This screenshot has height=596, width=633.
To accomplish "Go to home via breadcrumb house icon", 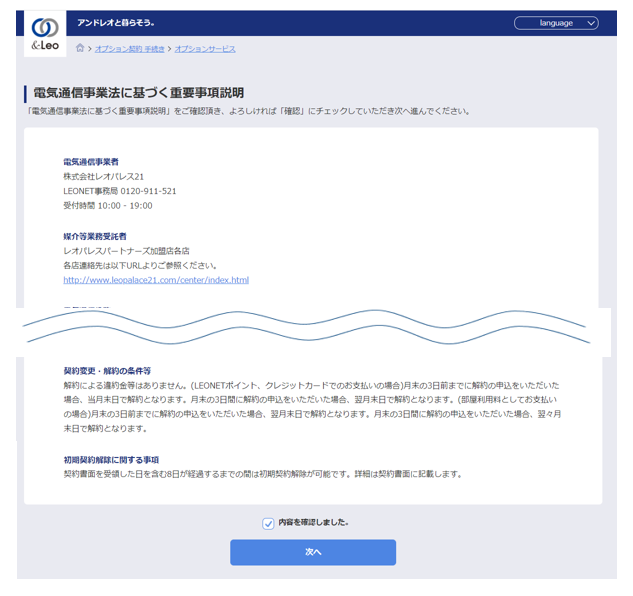I will tap(80, 48).
